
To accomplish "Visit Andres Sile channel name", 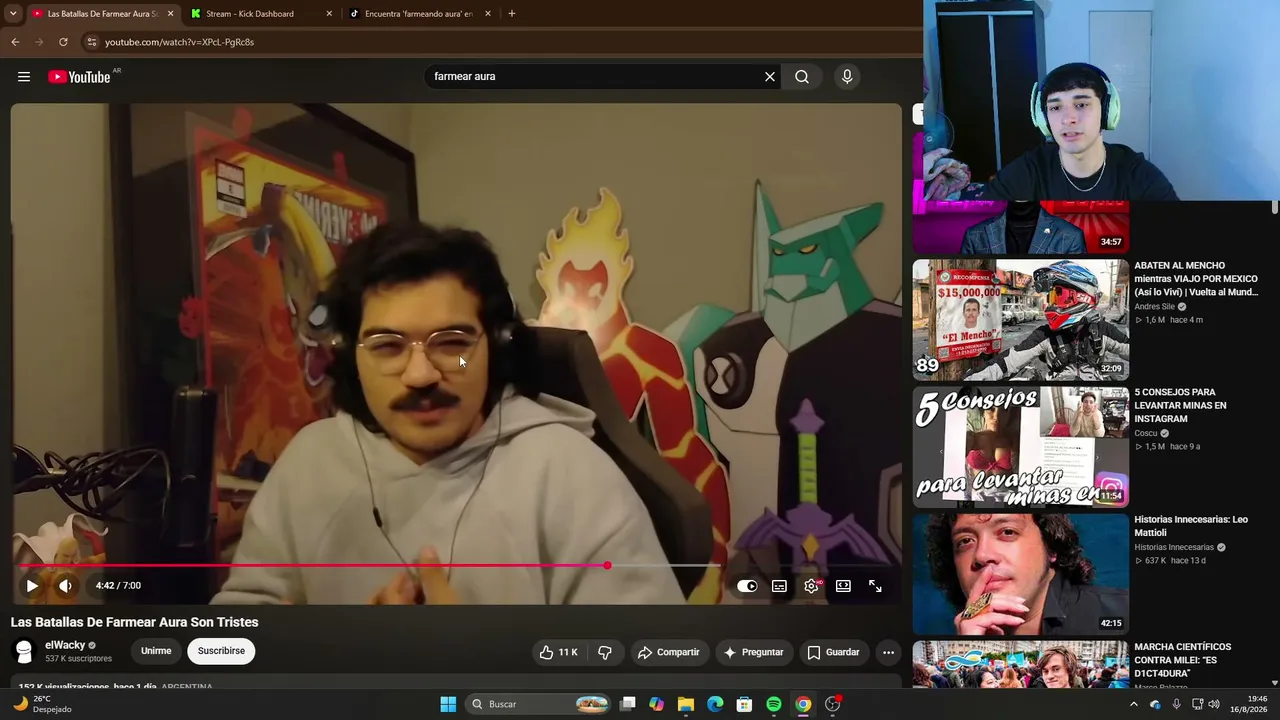I will click(1154, 307).
